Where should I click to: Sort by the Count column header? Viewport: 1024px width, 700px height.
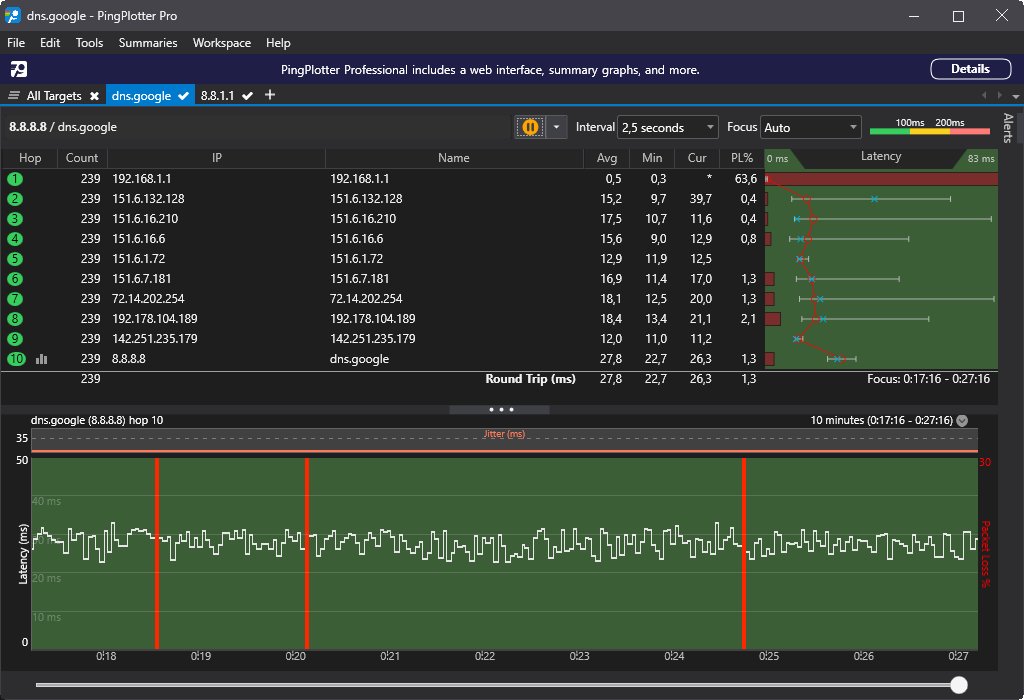pos(82,158)
